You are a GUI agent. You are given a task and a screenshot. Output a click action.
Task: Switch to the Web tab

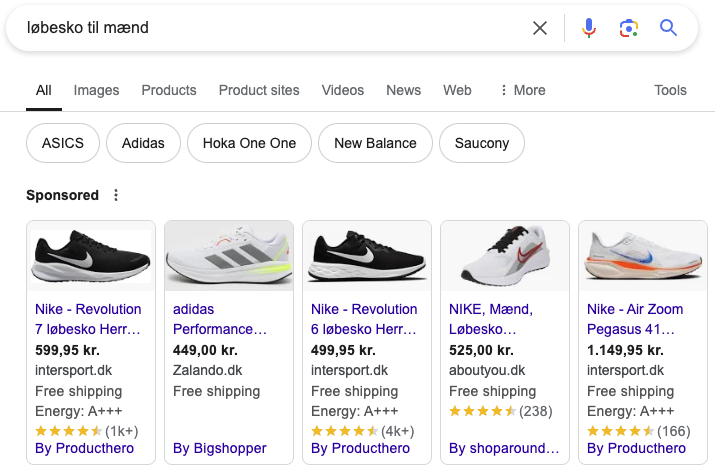point(457,90)
